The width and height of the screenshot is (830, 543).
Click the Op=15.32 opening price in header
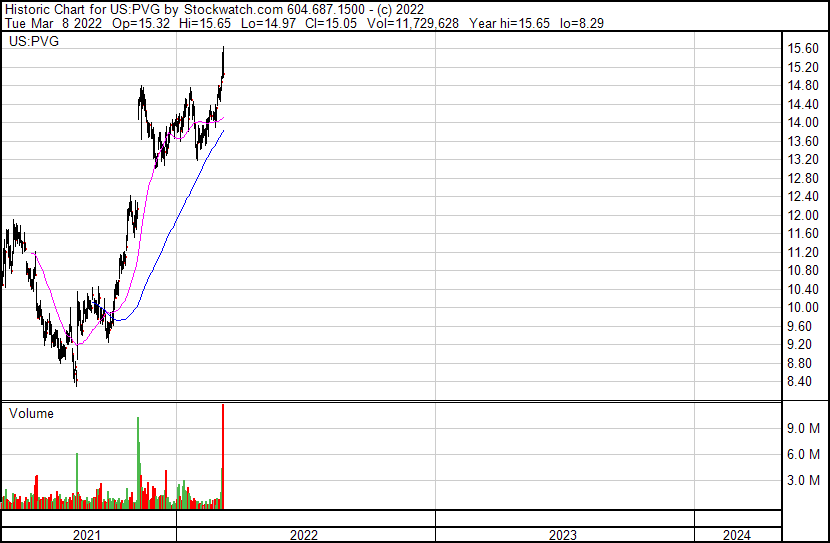point(141,23)
